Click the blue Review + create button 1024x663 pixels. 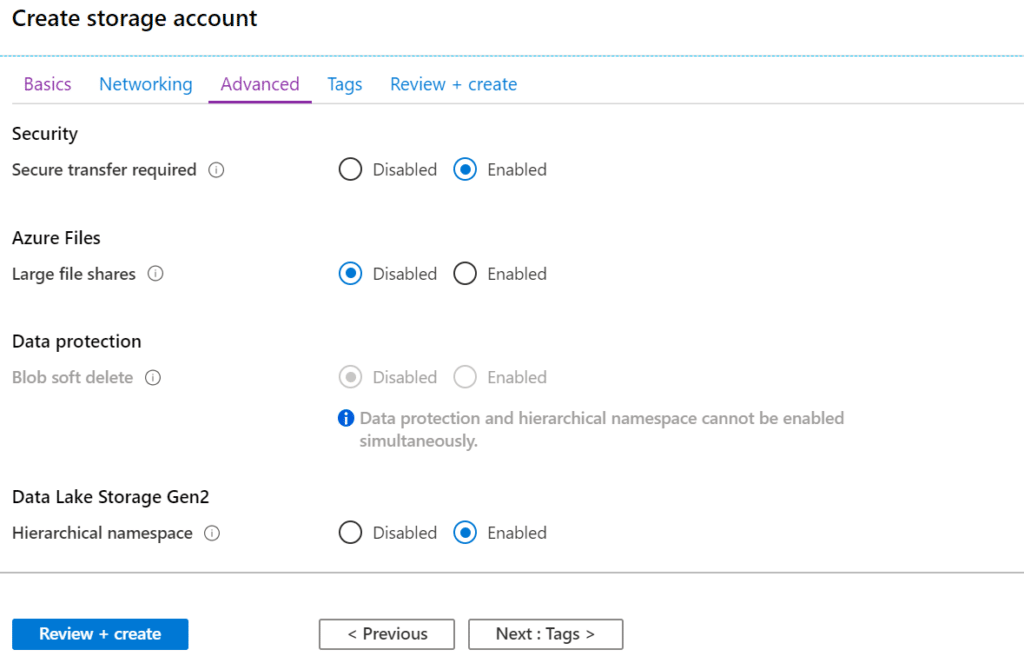point(100,634)
